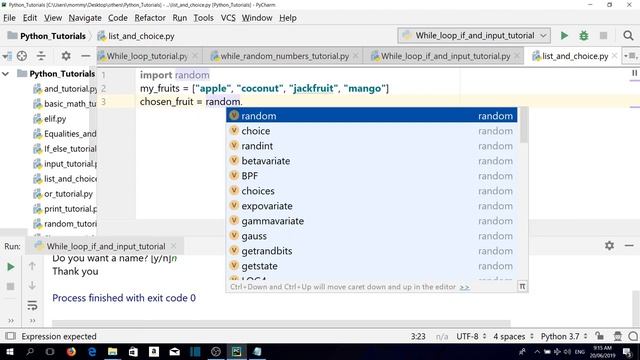640x360 pixels.
Task: Click the pi icon in completion popup
Action: click(522, 287)
